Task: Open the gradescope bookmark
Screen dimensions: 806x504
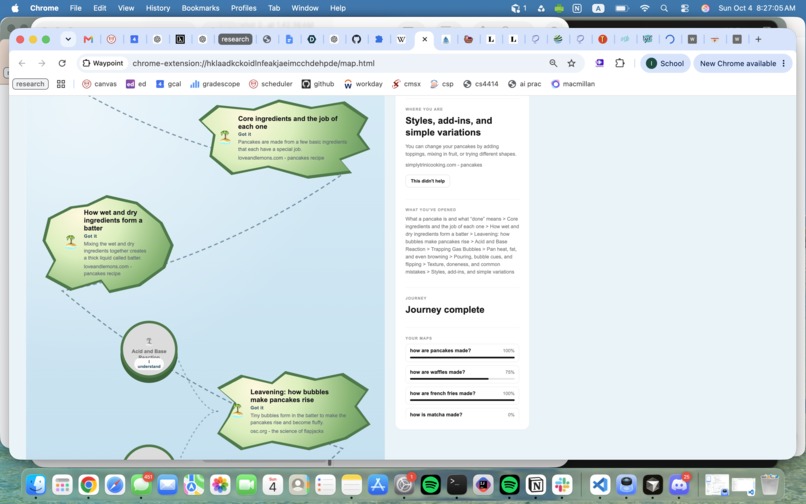Action: [215, 84]
